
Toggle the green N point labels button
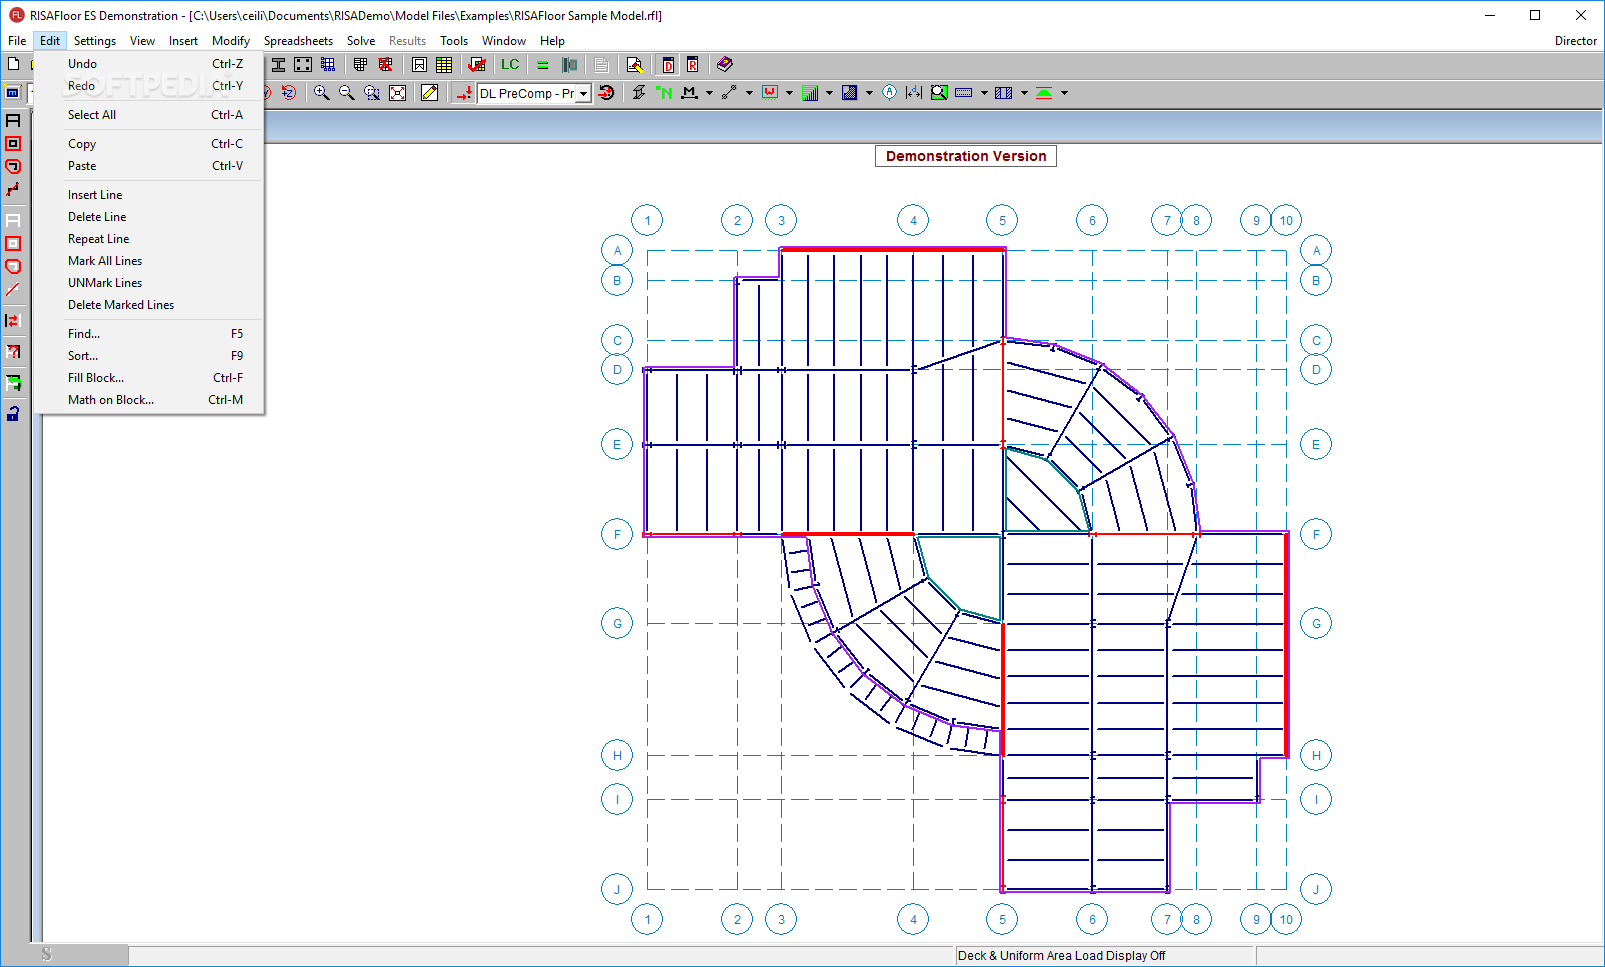coord(664,93)
